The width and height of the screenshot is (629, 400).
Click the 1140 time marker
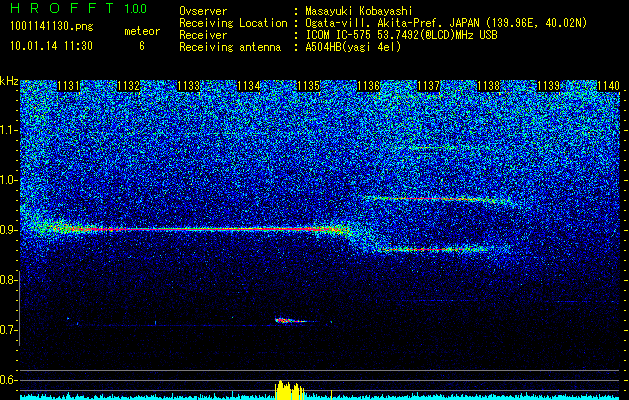pos(608,86)
